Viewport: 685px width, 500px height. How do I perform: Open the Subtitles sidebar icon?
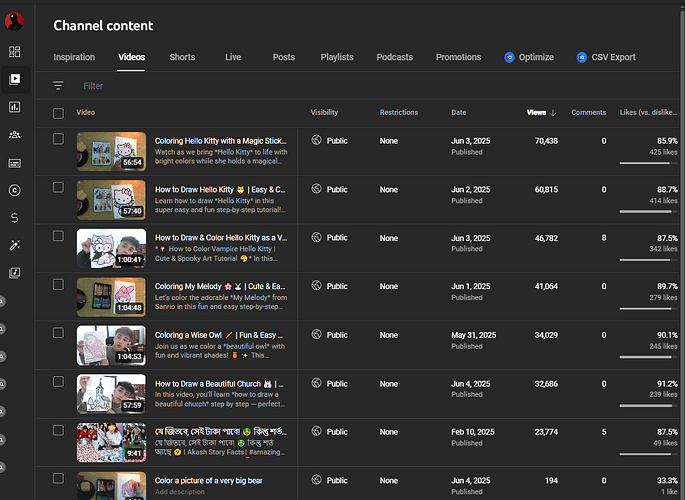[14, 163]
